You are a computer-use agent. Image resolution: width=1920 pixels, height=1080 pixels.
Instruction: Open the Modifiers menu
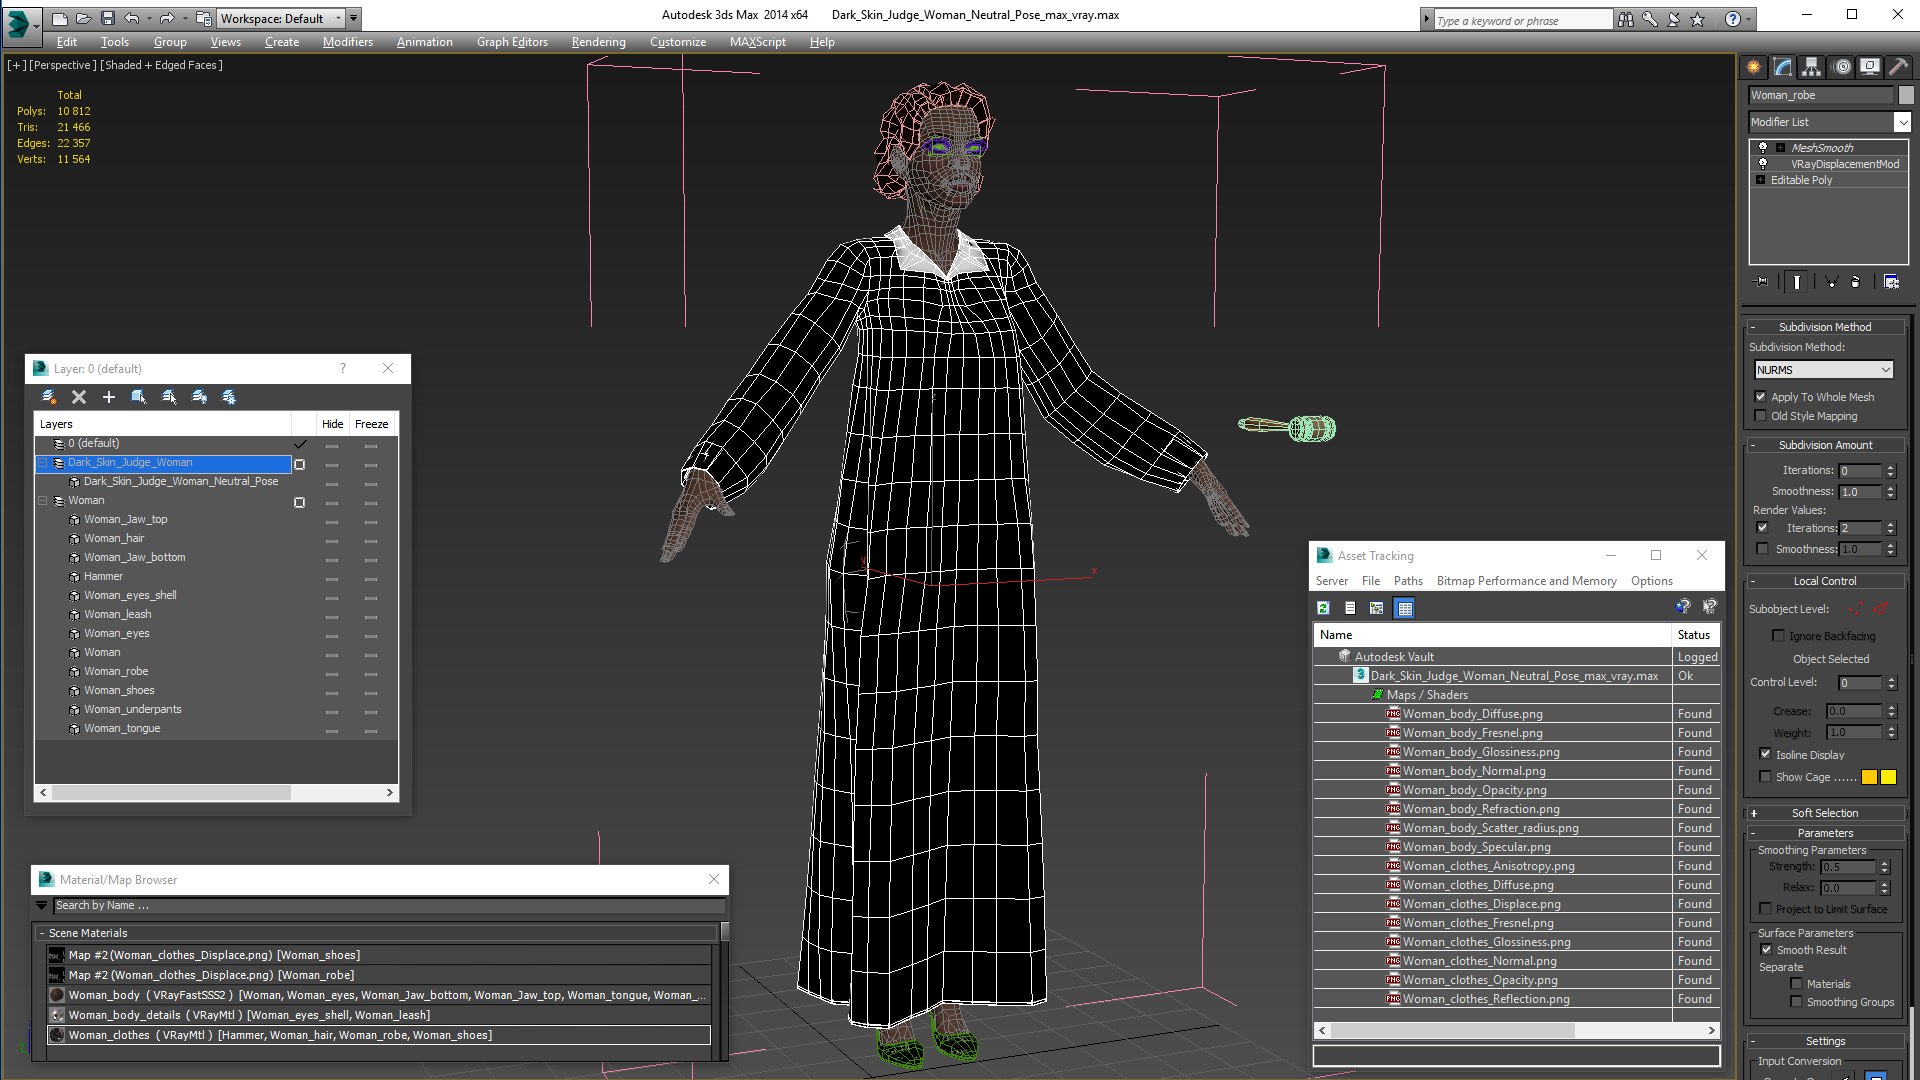pos(347,42)
